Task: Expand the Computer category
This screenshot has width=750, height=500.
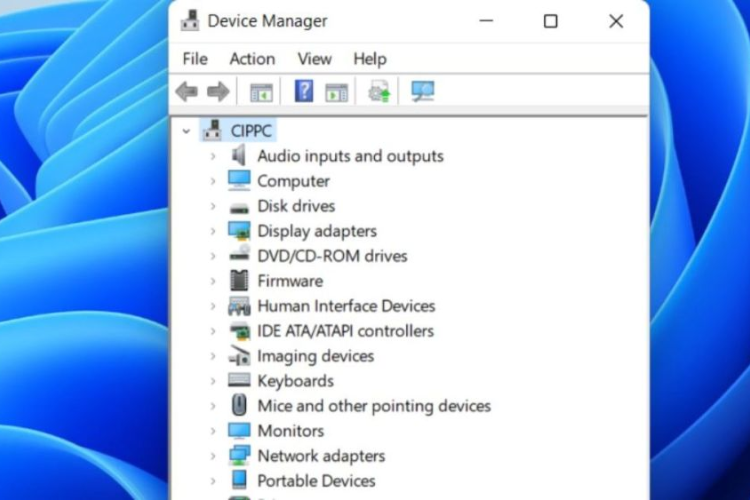Action: pyautogui.click(x=213, y=181)
